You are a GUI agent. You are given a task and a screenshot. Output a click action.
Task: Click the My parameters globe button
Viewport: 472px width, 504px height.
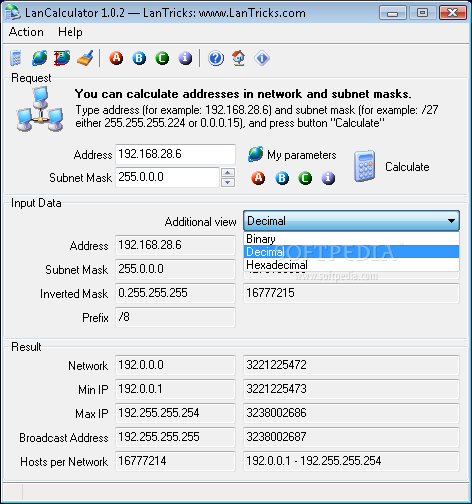(x=292, y=155)
